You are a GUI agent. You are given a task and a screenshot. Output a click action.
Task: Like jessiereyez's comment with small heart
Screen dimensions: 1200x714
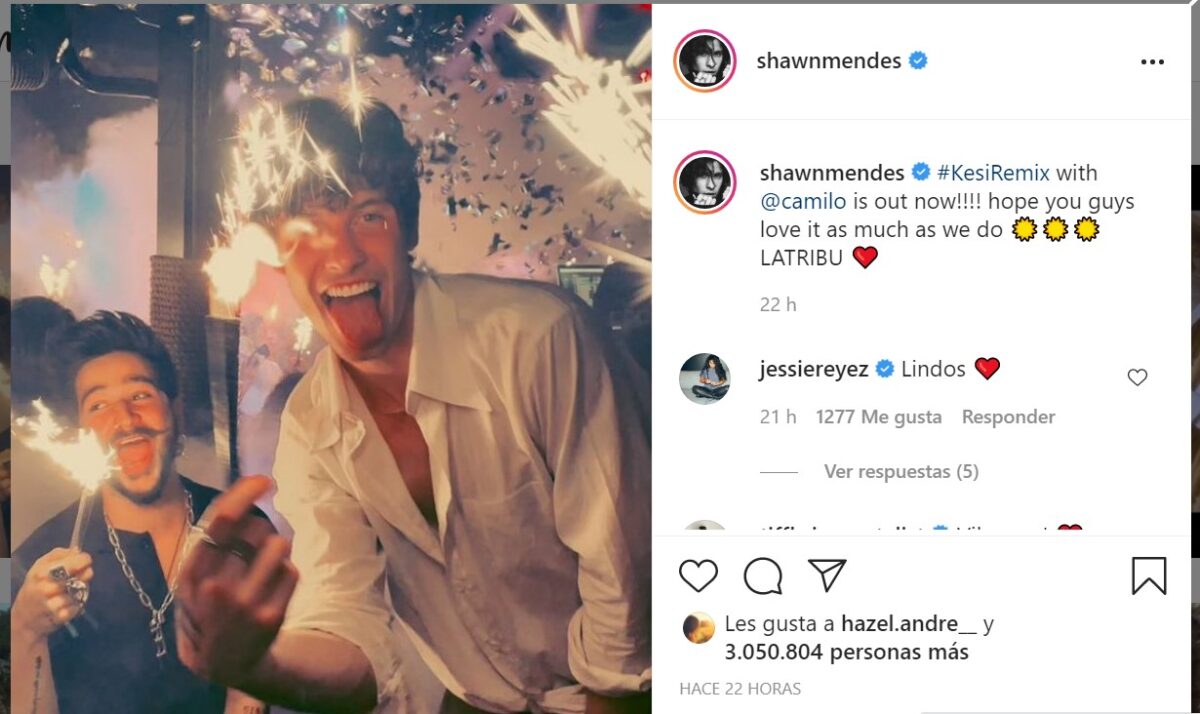coord(1137,378)
